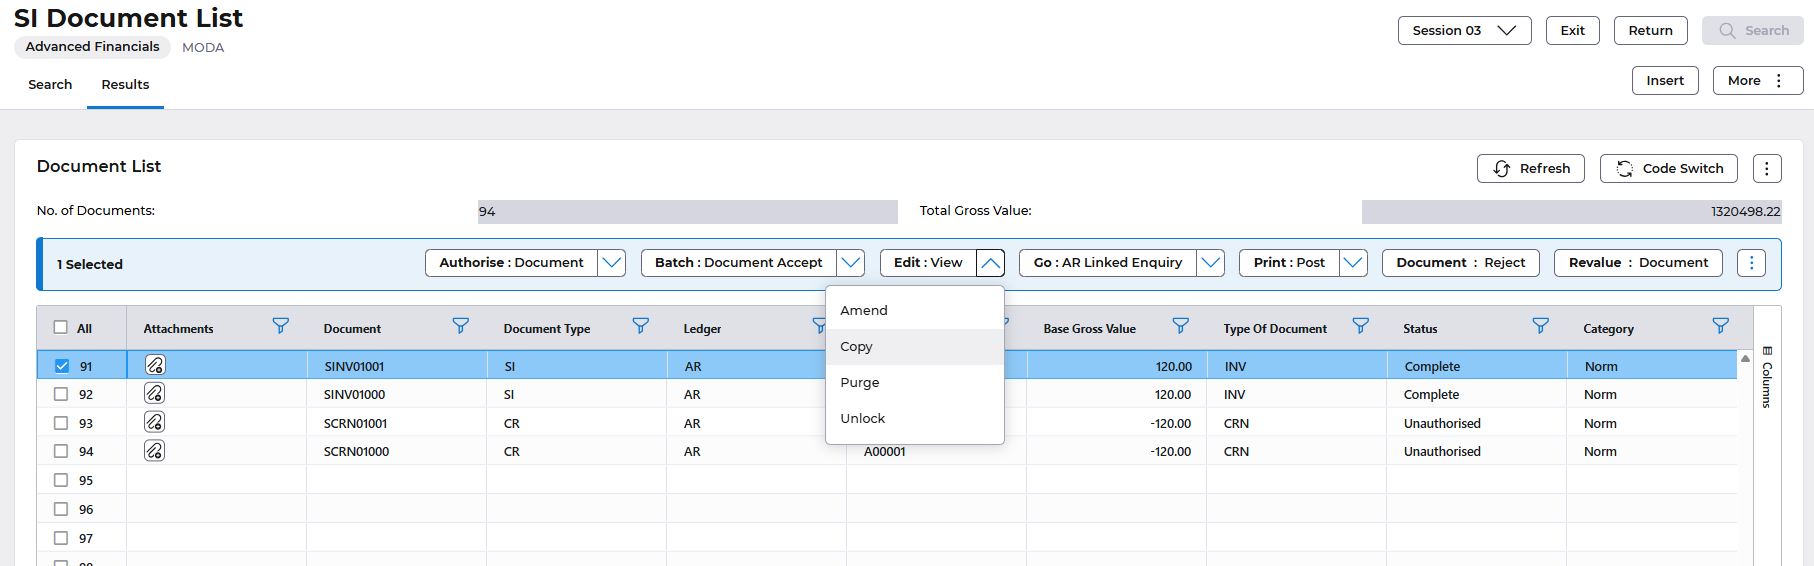The height and width of the screenshot is (566, 1814).
Task: Expand the Authorise : Document dropdown arrow
Action: point(612,263)
